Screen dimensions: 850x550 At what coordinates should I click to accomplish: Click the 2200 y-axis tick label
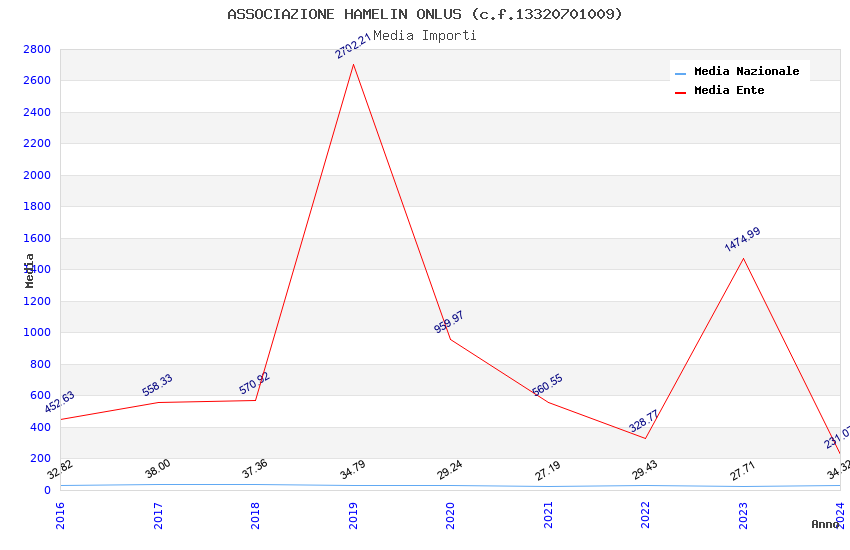coord(37,144)
